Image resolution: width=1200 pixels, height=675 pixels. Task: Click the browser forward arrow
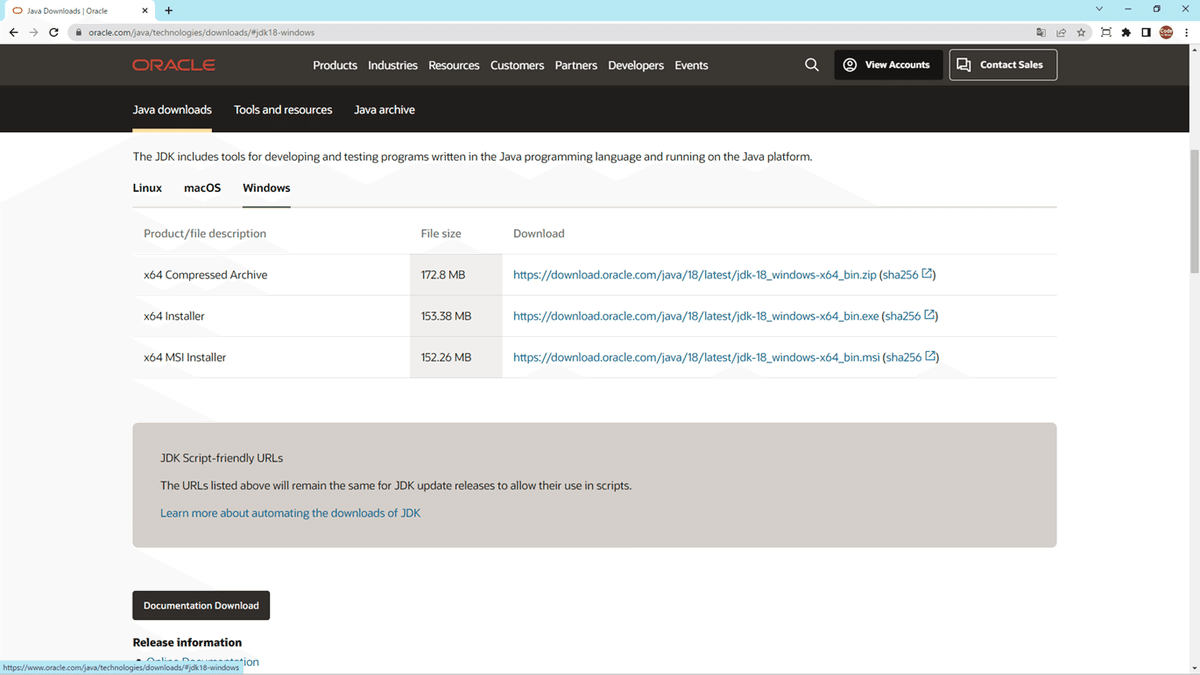34,32
